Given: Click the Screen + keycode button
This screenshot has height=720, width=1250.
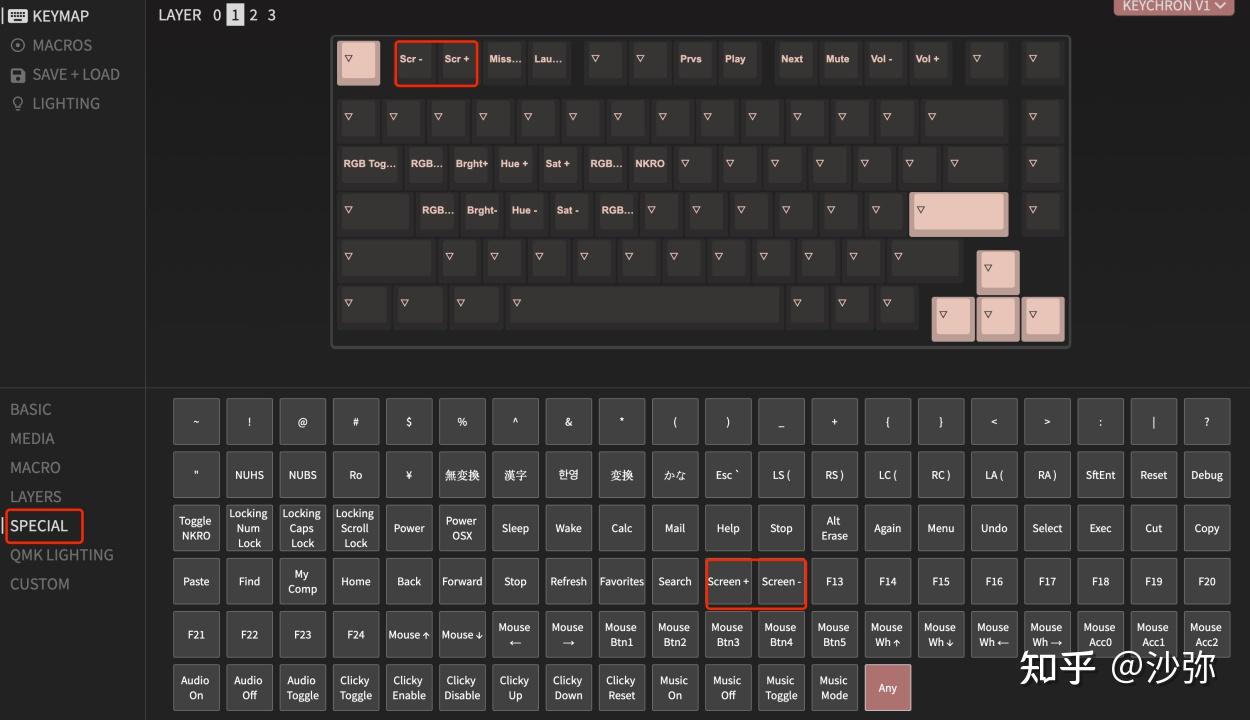Looking at the screenshot, I should 728,581.
